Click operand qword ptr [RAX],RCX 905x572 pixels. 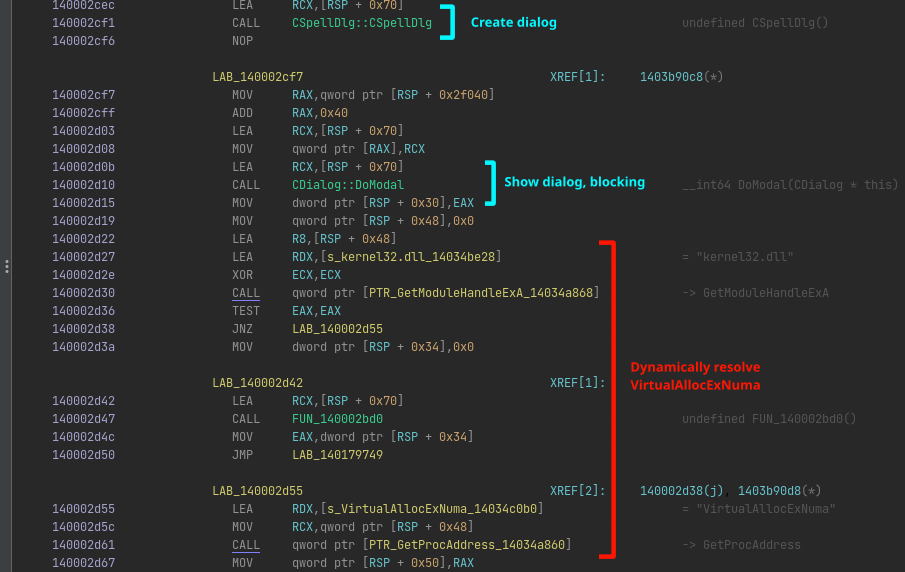point(358,149)
